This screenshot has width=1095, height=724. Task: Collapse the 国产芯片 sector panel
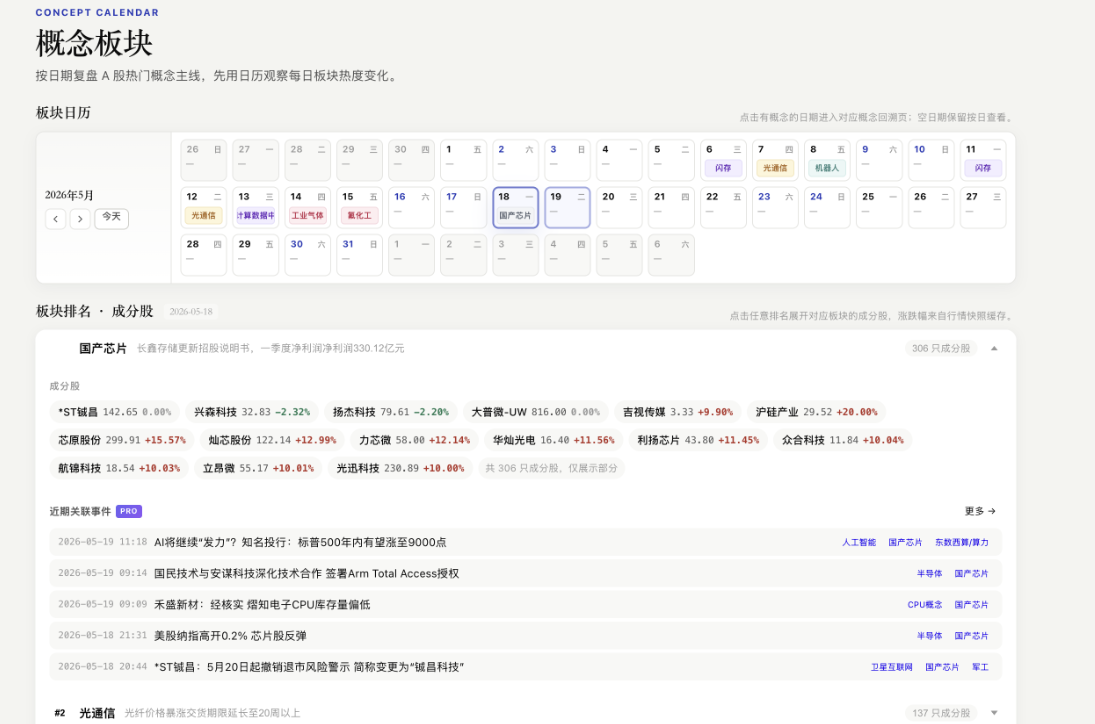click(994, 348)
